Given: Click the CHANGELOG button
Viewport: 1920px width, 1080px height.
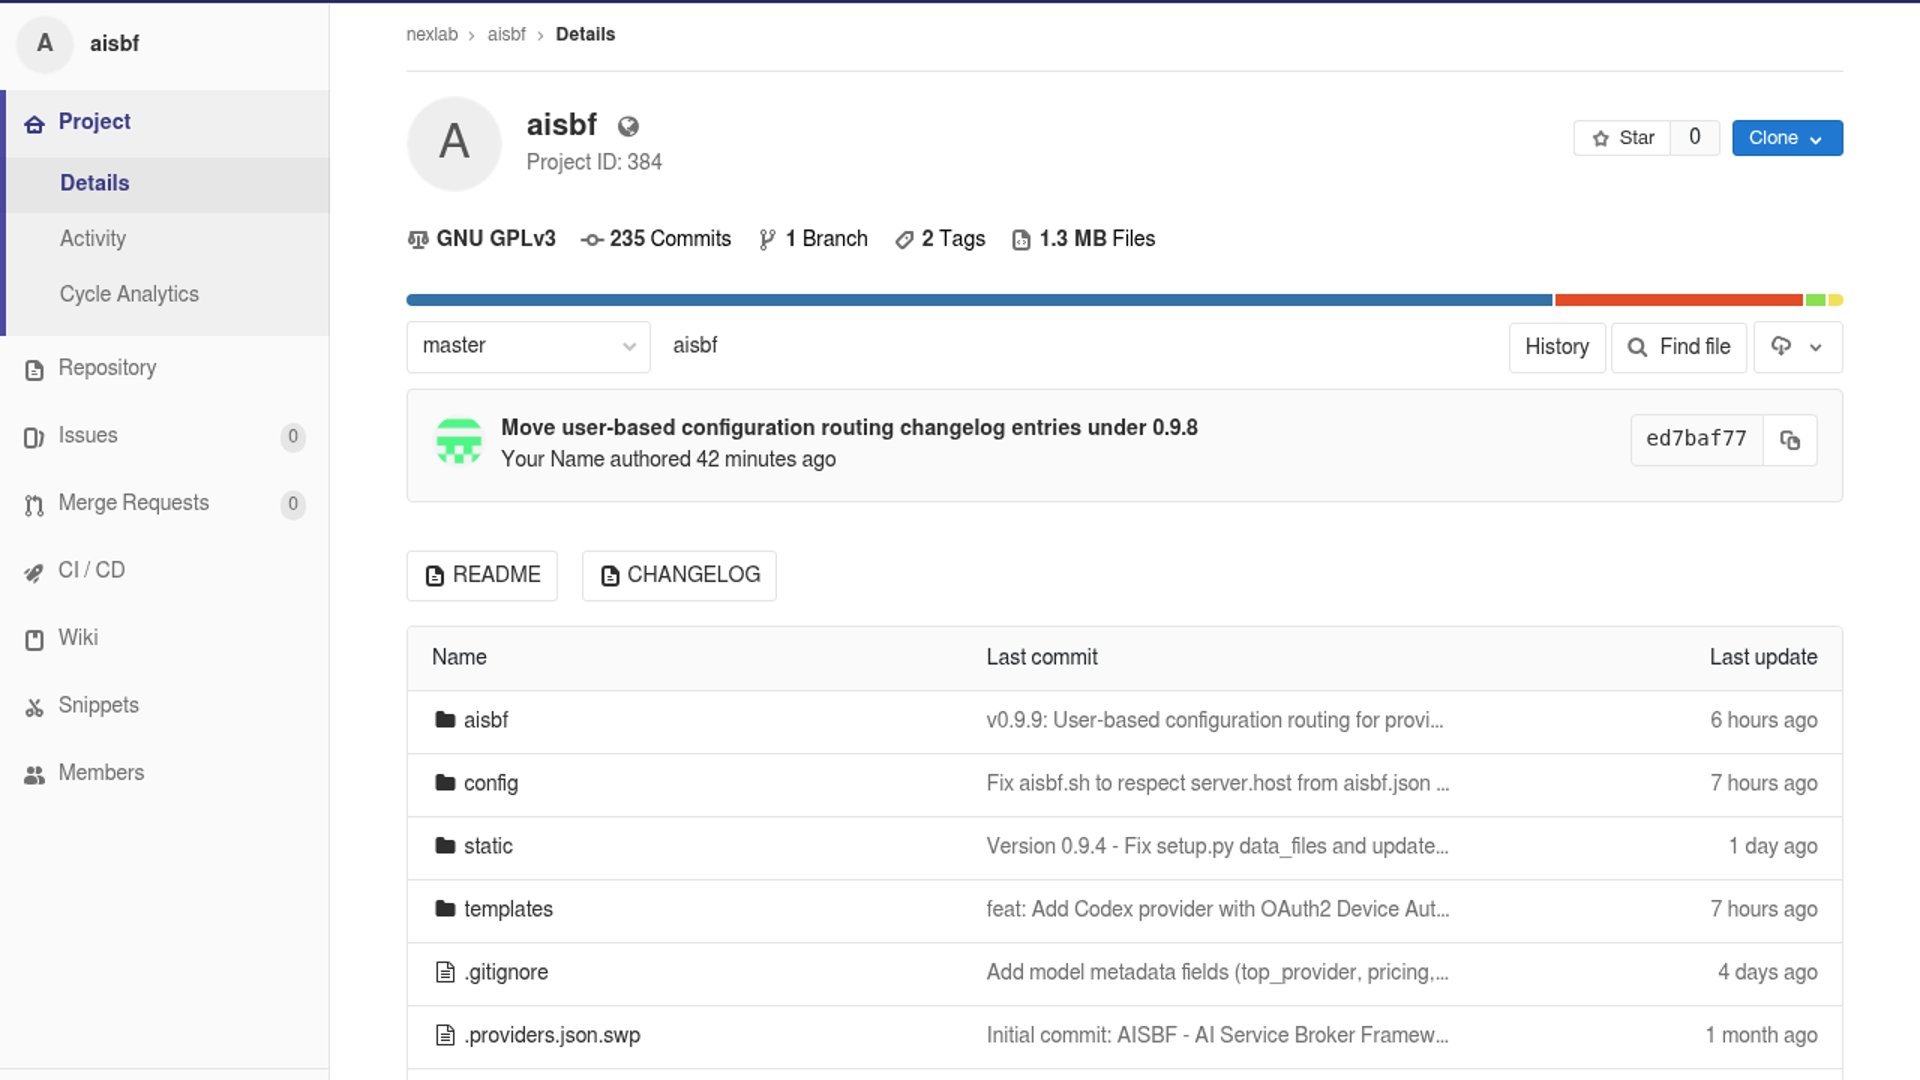Looking at the screenshot, I should [x=679, y=575].
